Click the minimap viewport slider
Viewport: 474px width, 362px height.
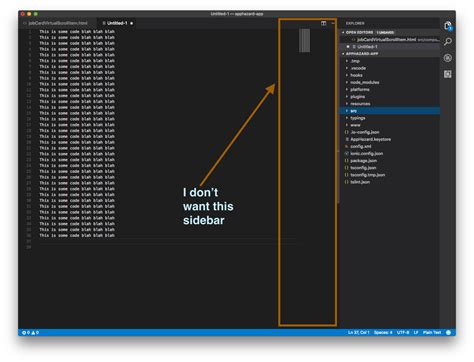pos(304,40)
